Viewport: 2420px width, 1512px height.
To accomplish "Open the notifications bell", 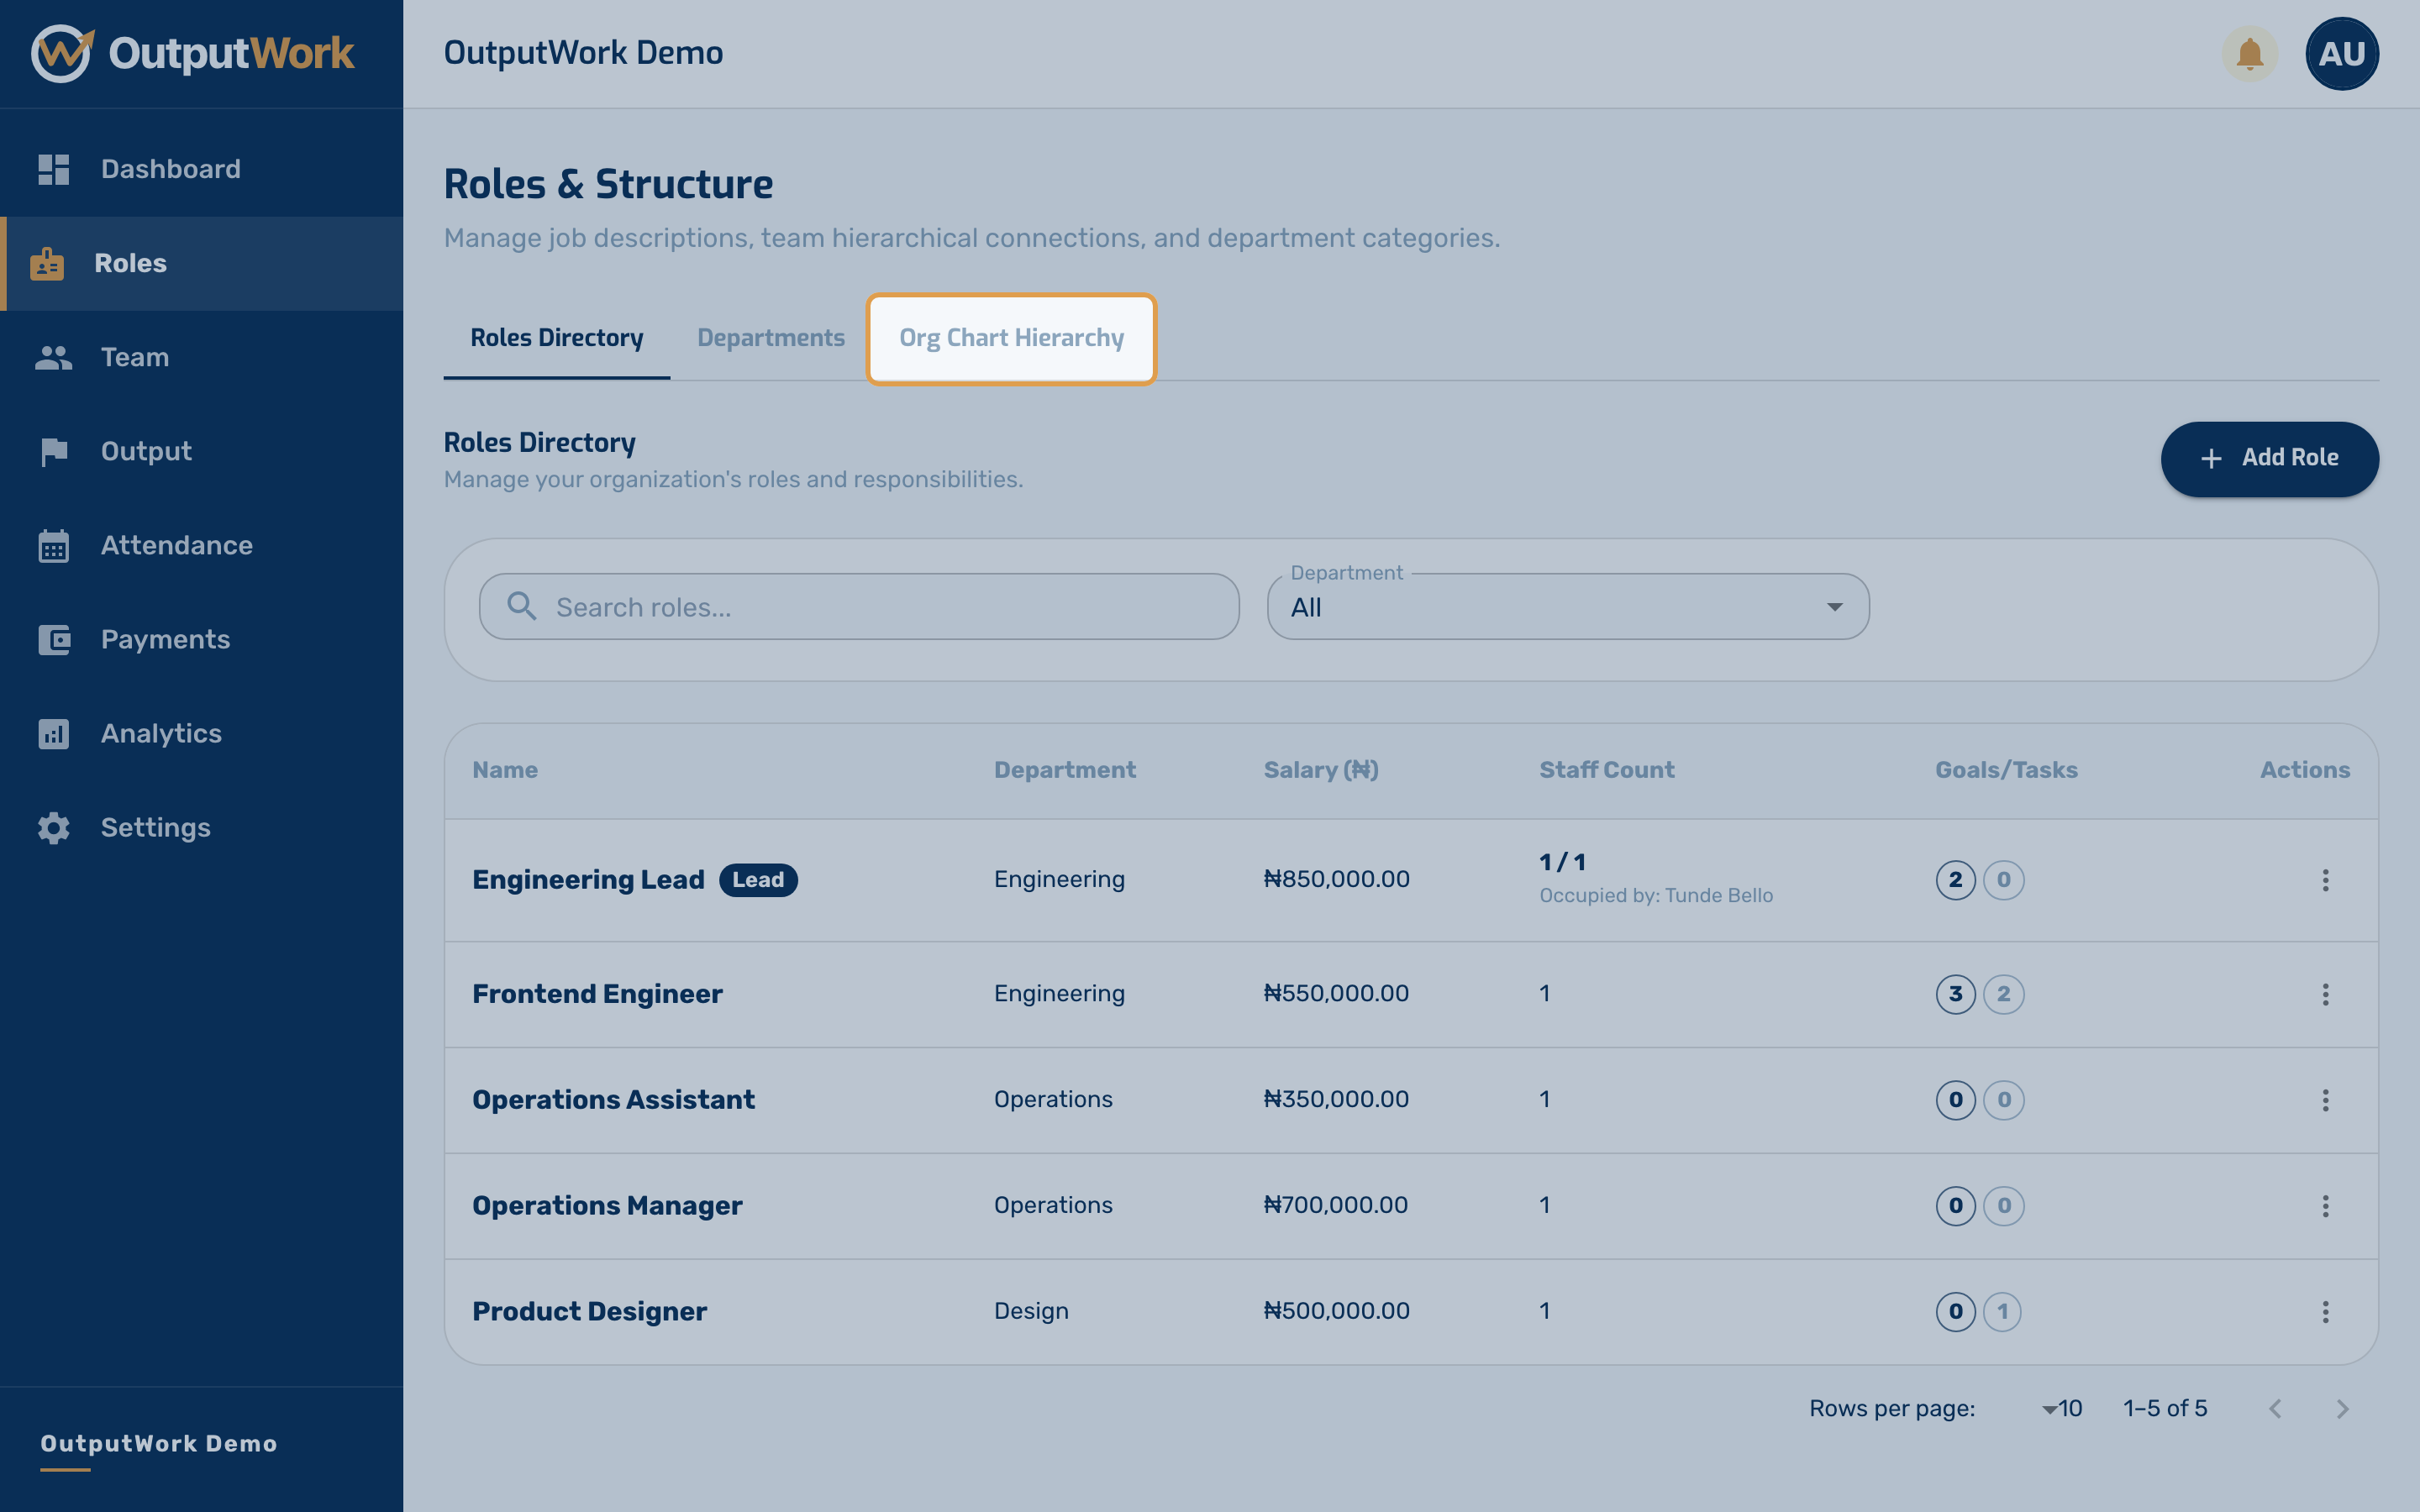I will pos(2249,53).
